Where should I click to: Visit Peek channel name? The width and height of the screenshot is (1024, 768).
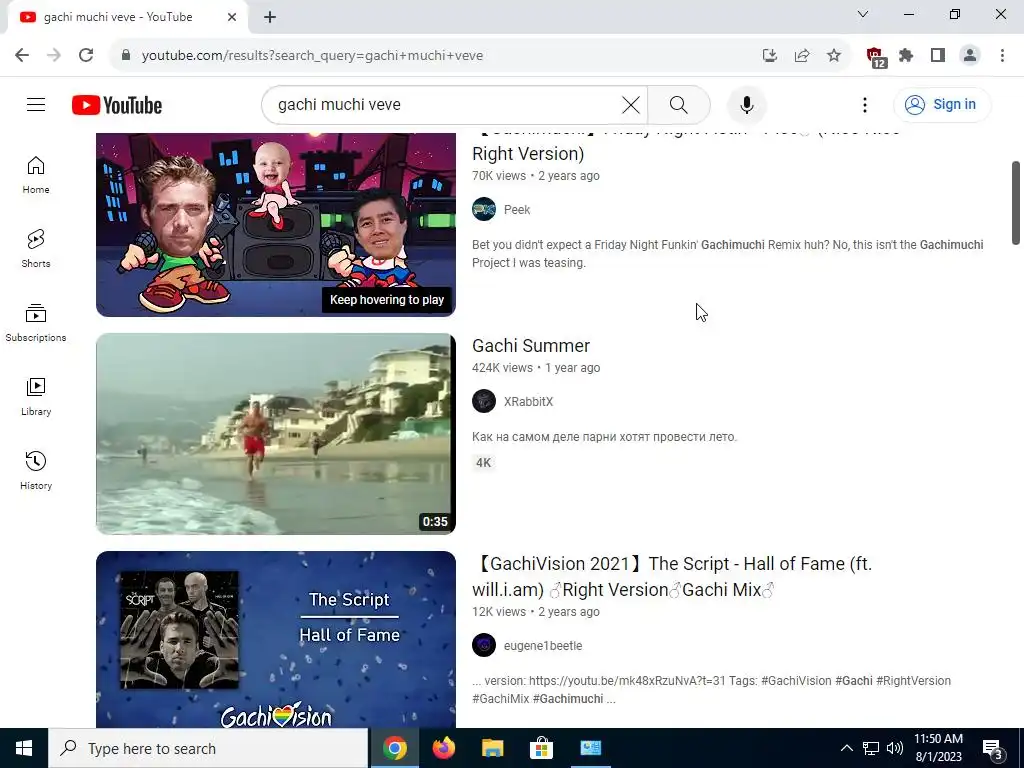coord(517,210)
